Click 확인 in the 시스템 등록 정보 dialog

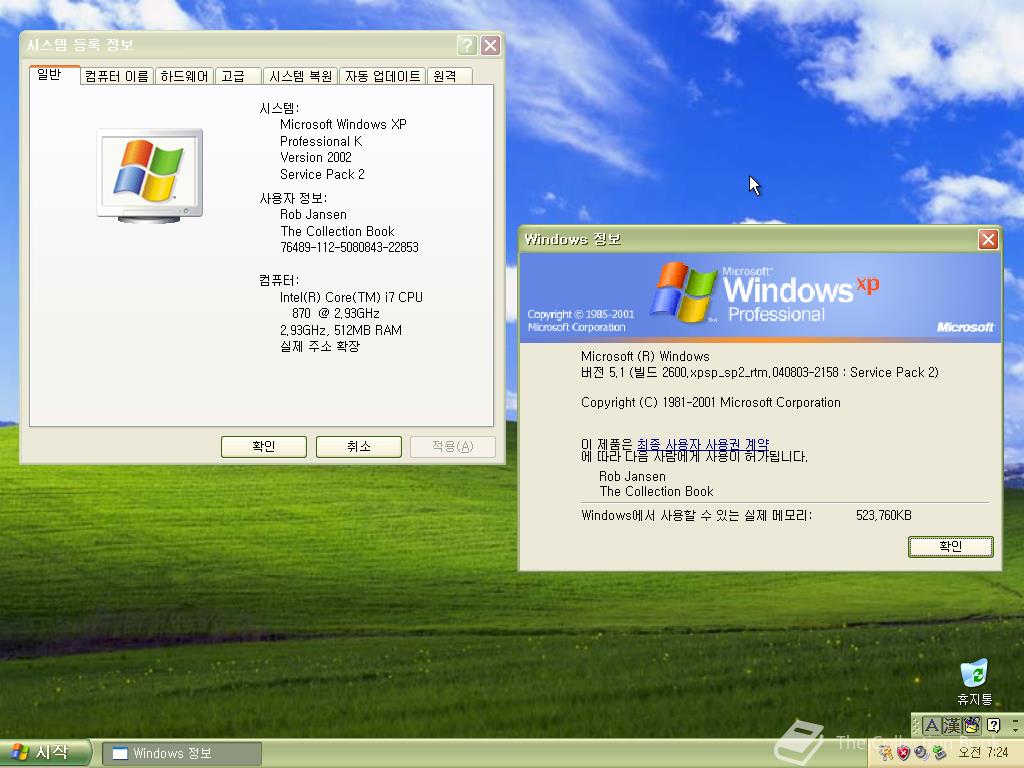(264, 447)
